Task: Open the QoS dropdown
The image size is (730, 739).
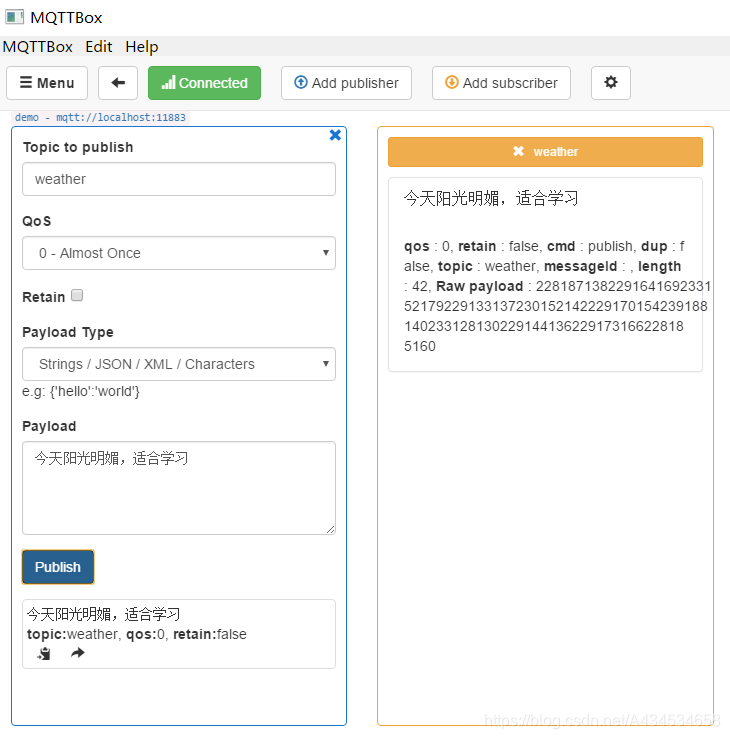Action: coord(179,253)
